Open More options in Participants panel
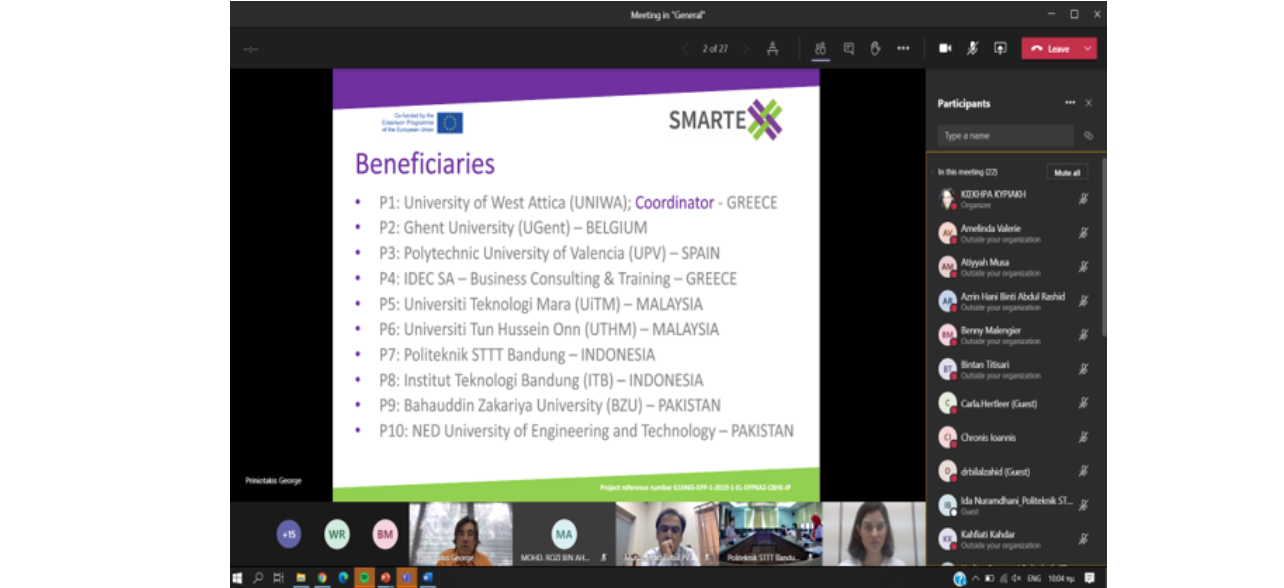Screen dimensions: 1284x588 click(x=1070, y=103)
